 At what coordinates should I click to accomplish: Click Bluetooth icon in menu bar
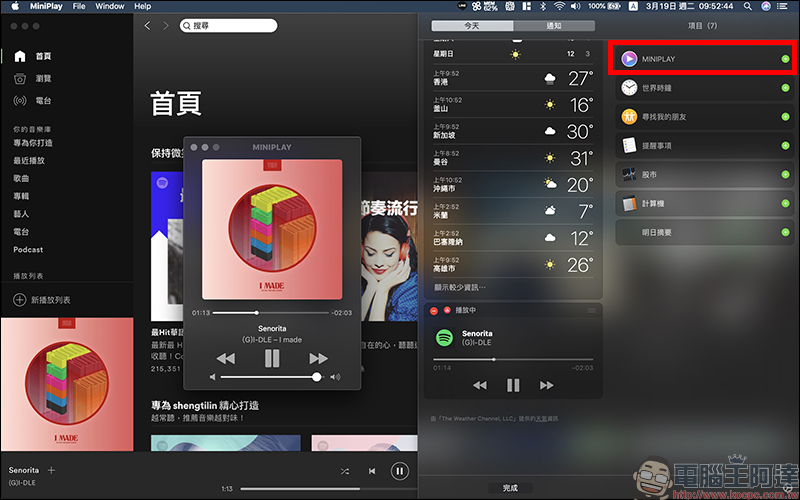click(543, 6)
